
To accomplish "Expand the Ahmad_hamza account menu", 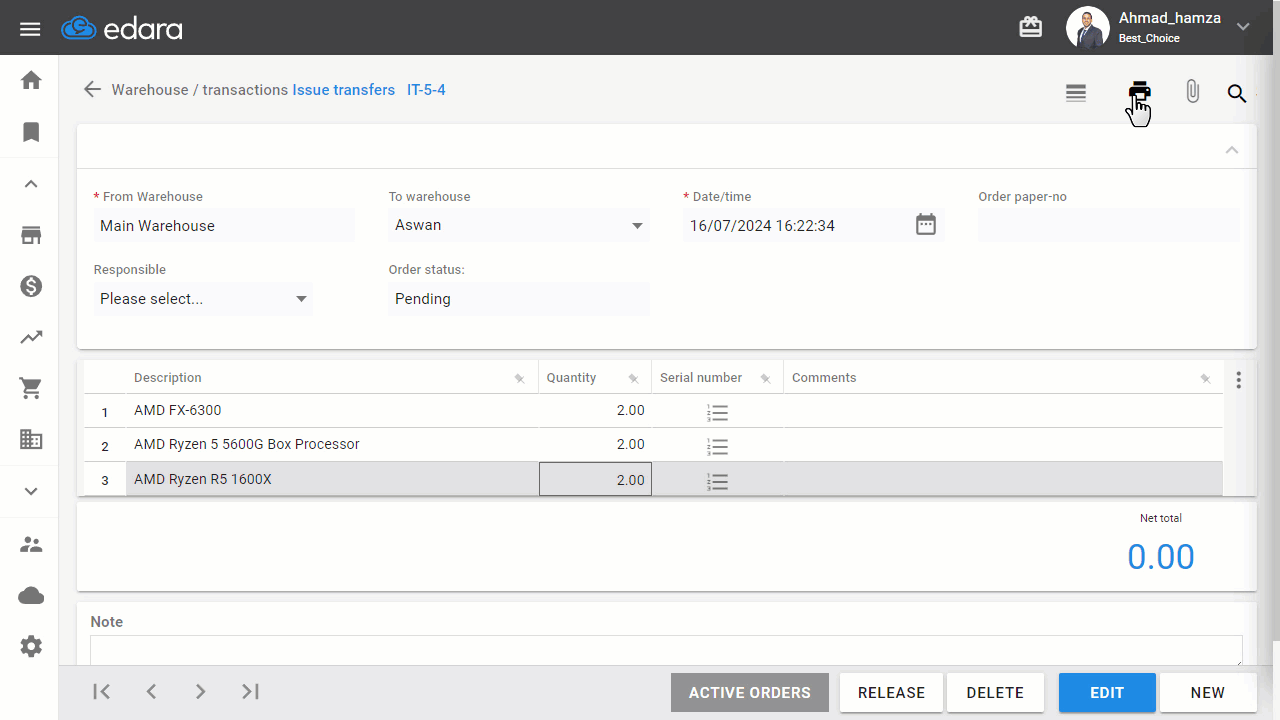I will pos(1243,27).
